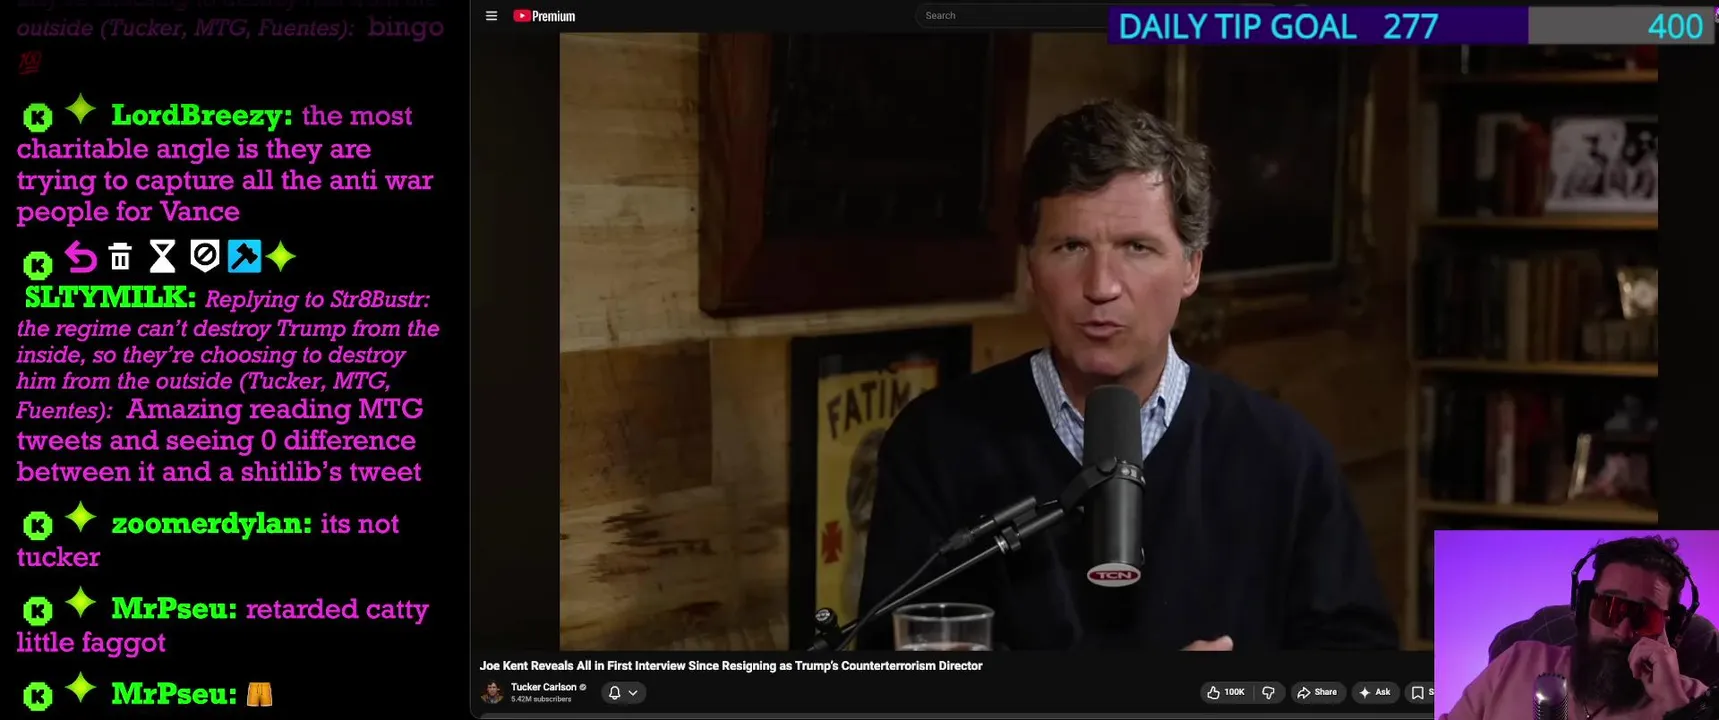Focus the YouTube search field

tap(1010, 16)
